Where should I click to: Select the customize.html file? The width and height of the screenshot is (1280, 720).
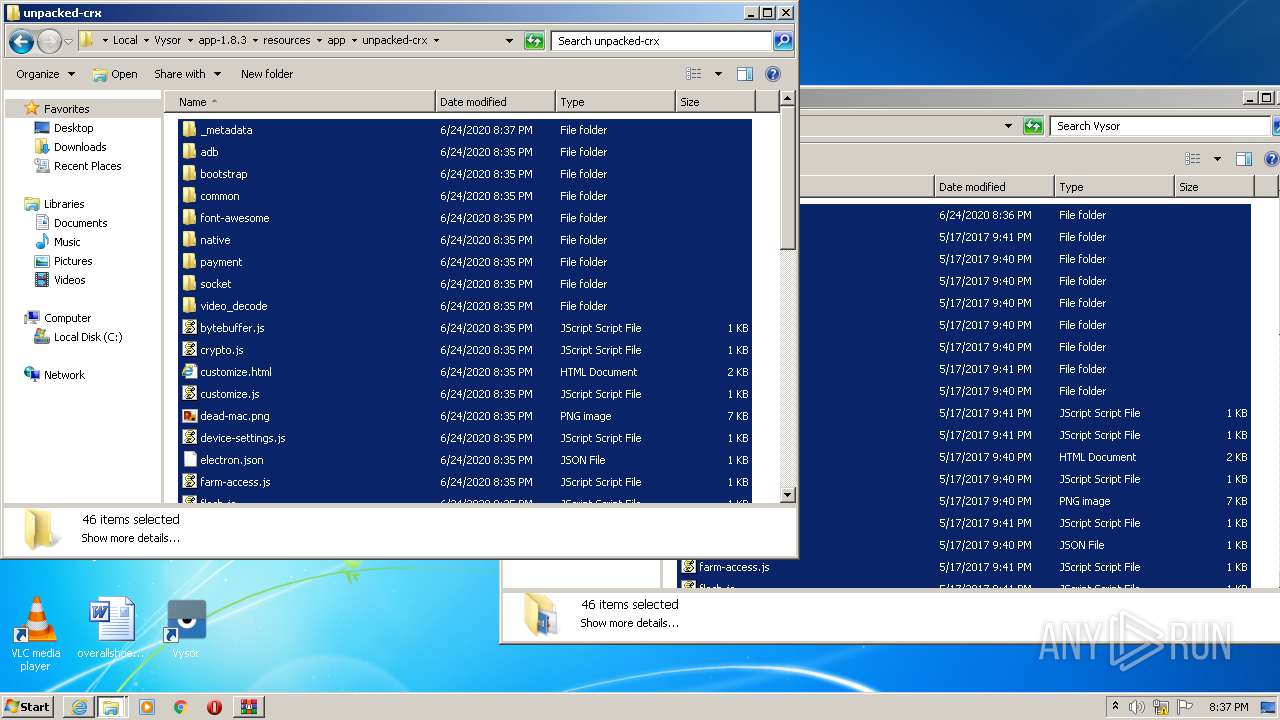pyautogui.click(x=465, y=372)
